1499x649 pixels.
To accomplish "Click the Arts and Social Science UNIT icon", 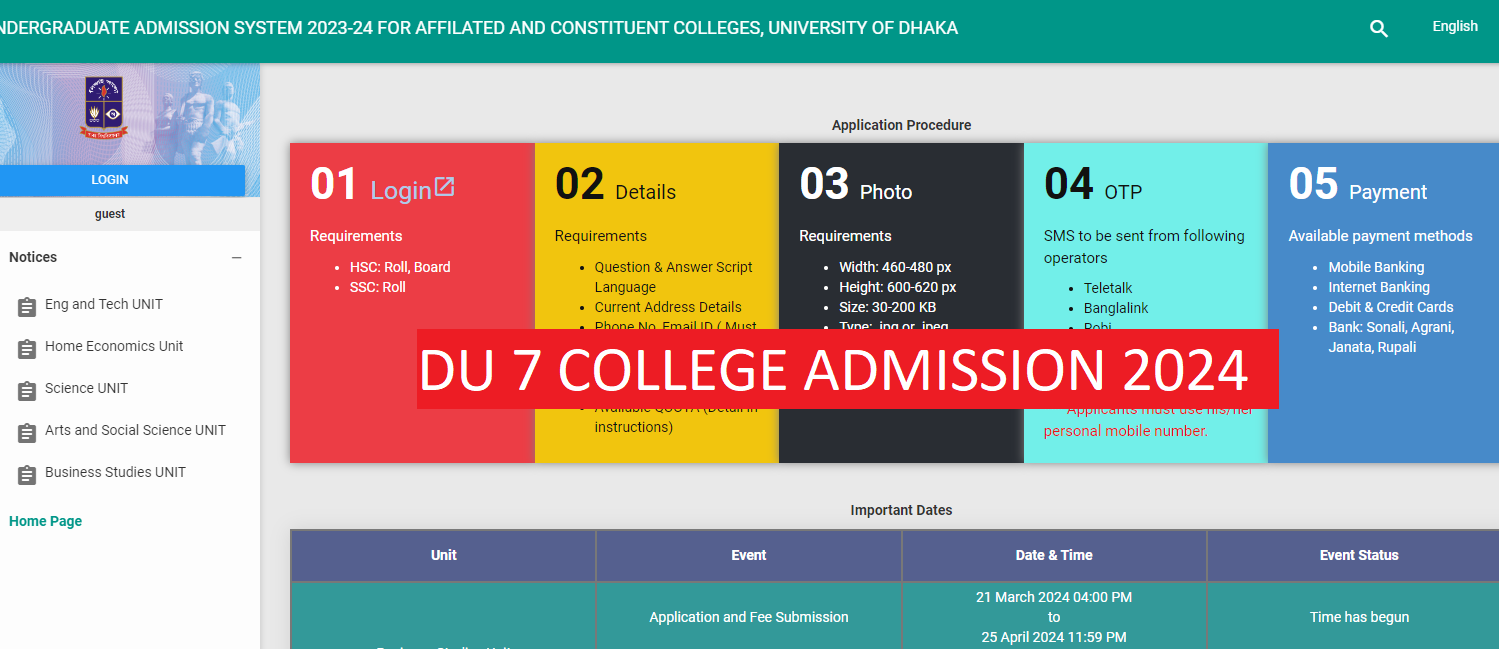I will pos(26,432).
